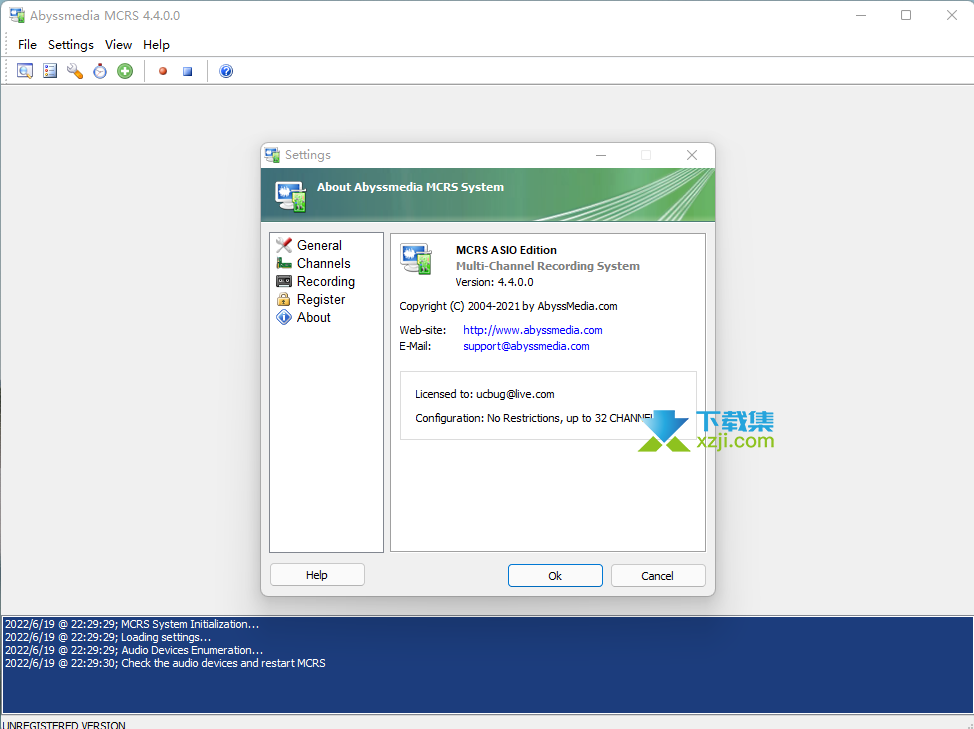
Task: Click the timer stopwatch toolbar icon
Action: pos(100,71)
